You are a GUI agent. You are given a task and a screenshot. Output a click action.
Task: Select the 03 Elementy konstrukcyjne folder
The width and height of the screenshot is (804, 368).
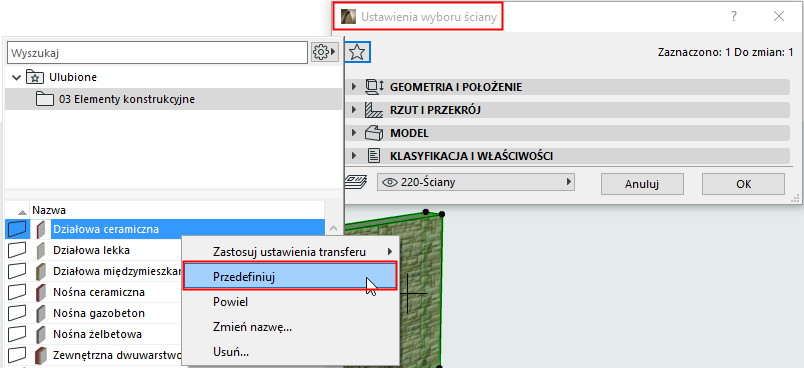click(x=173, y=99)
